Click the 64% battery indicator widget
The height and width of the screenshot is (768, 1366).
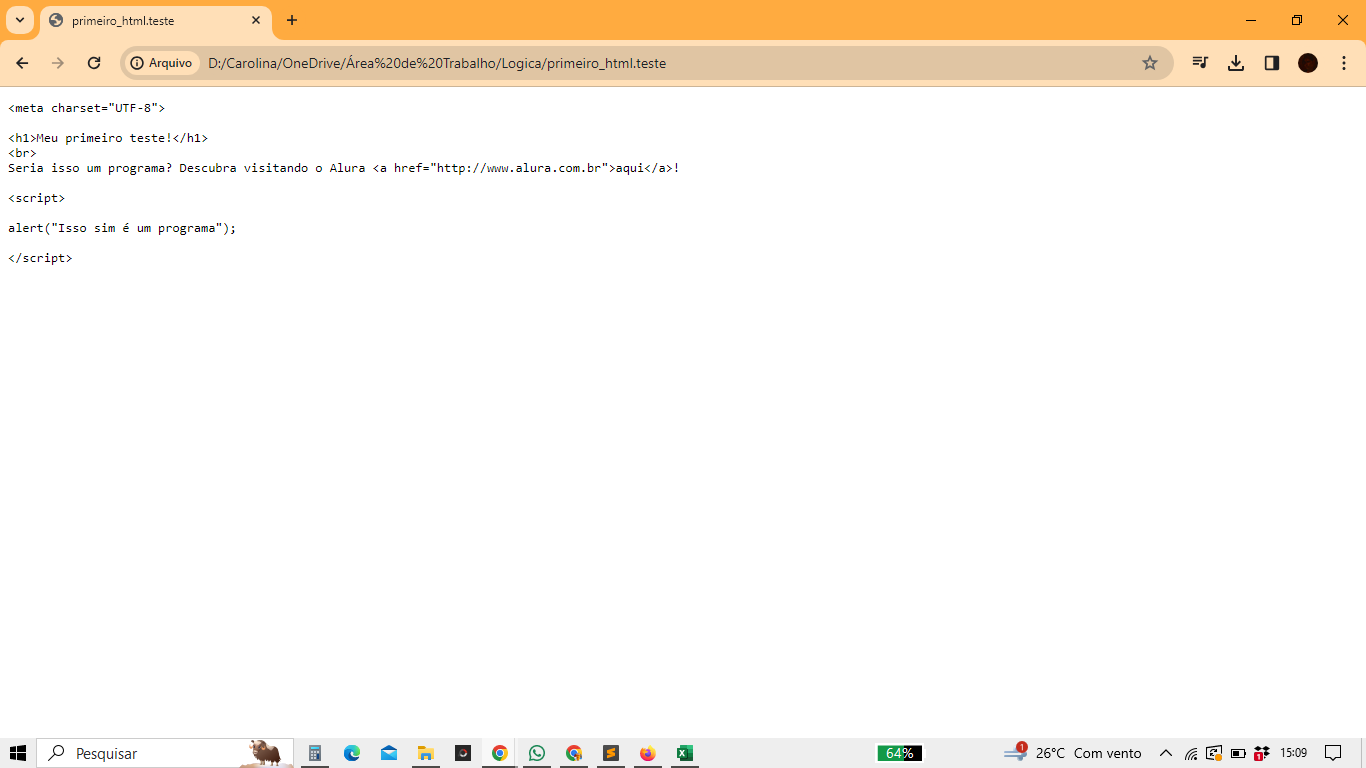tap(900, 753)
